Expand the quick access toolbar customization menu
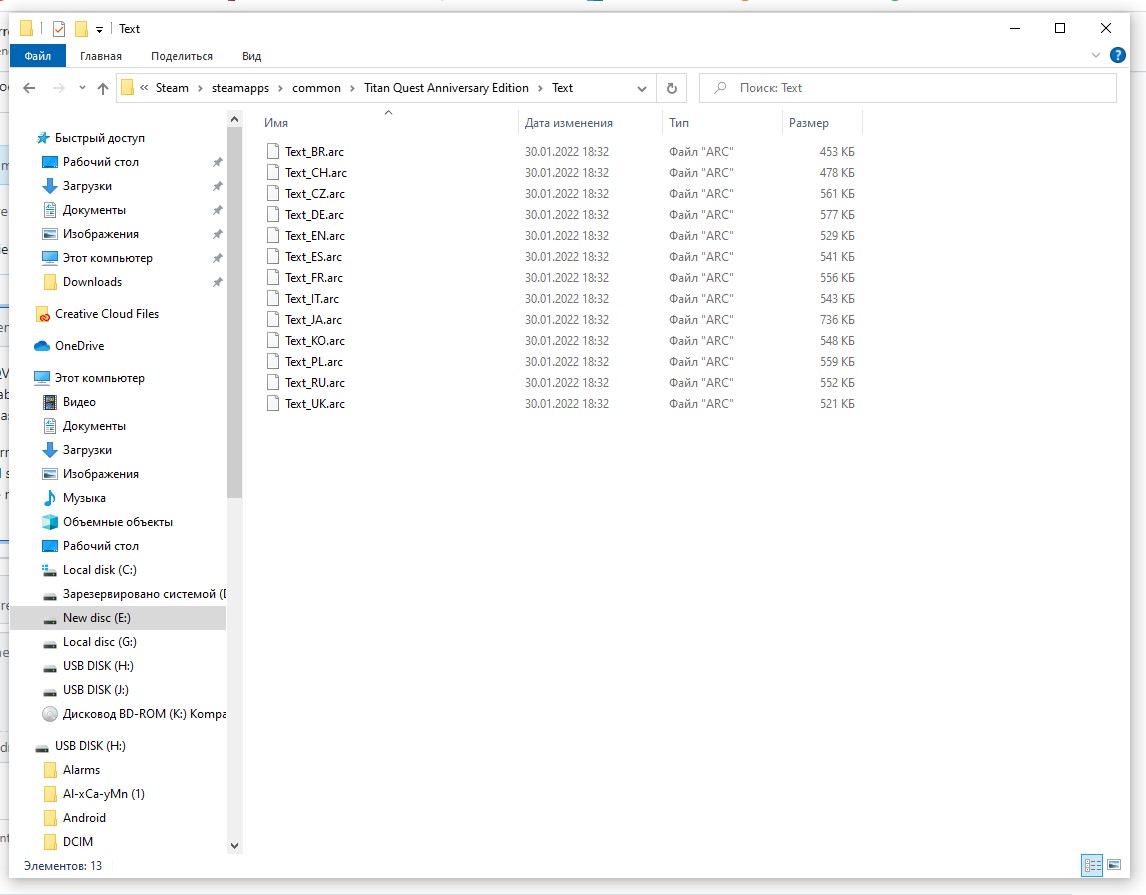 97,28
